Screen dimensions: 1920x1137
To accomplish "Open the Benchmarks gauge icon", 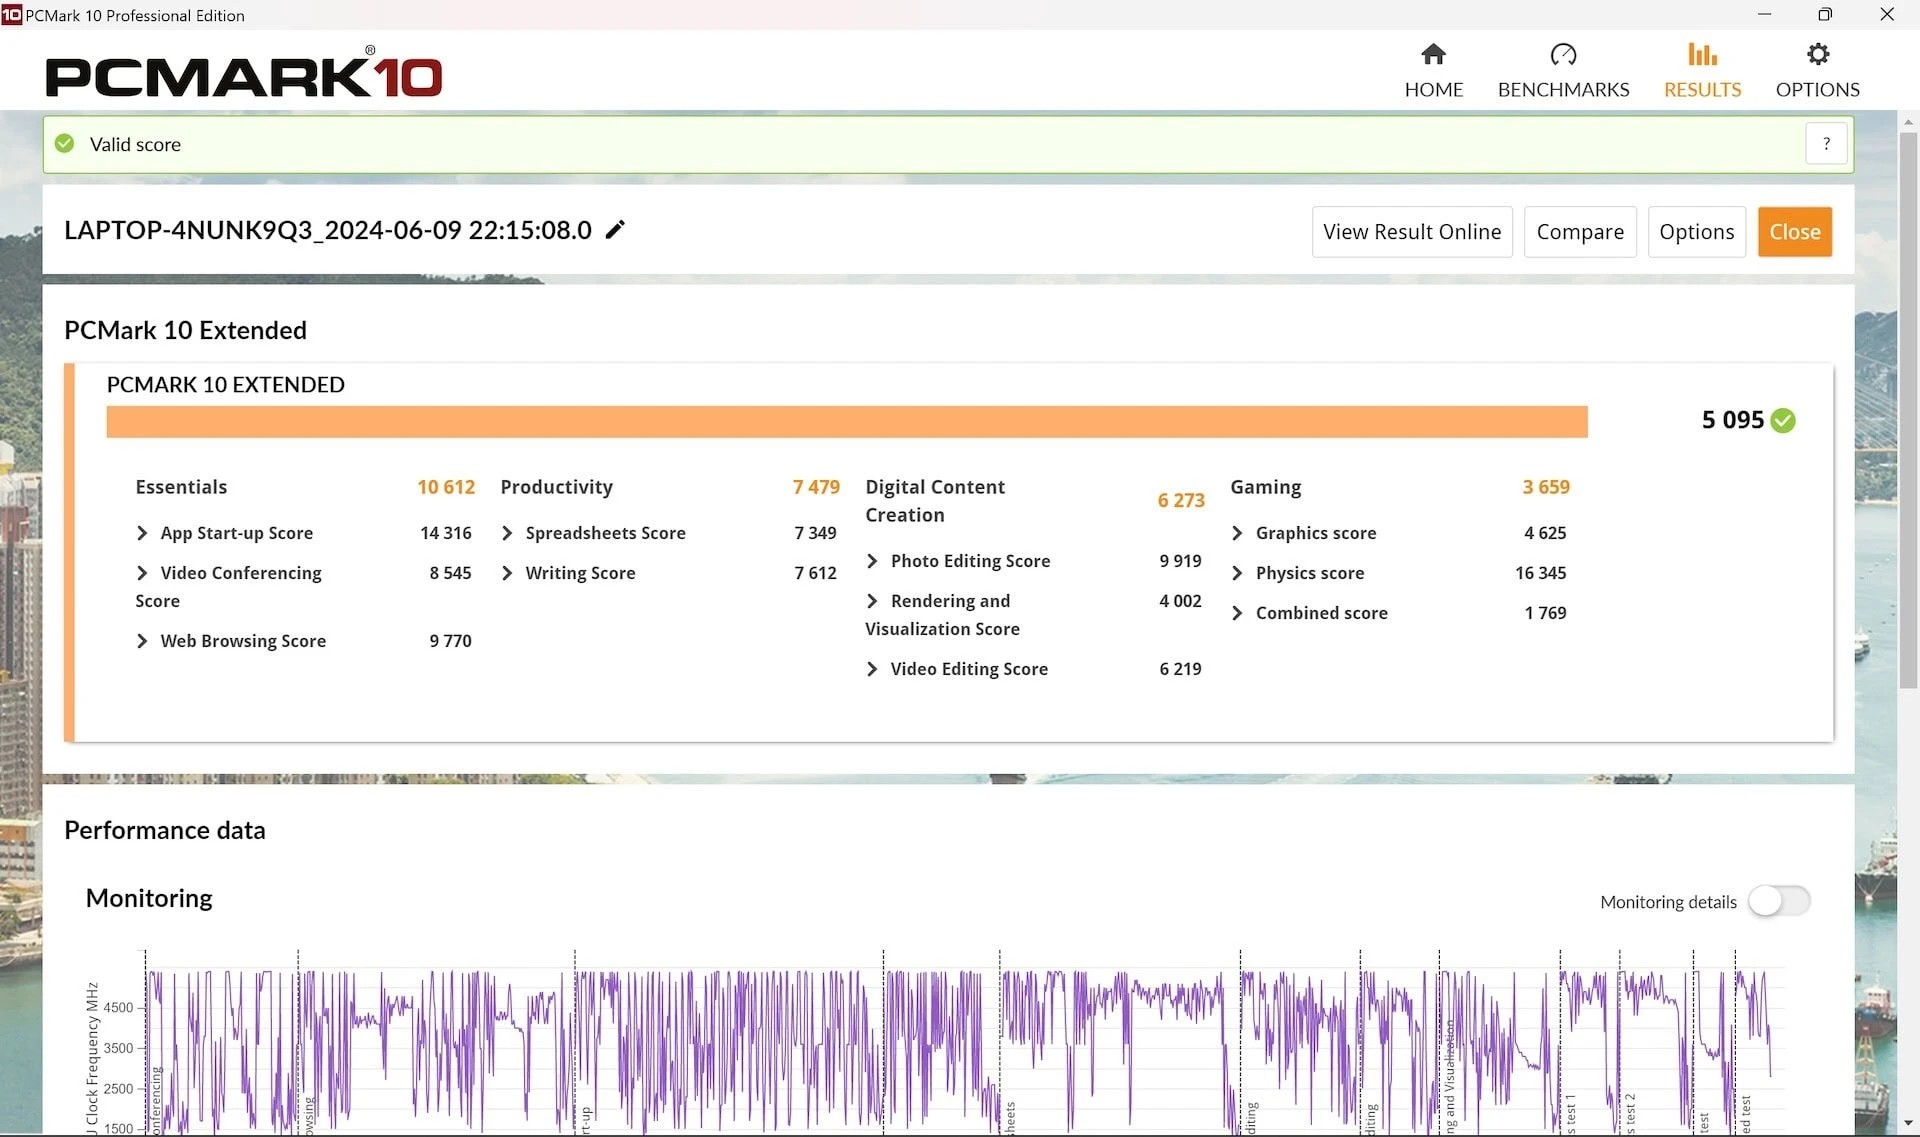I will click(1563, 55).
